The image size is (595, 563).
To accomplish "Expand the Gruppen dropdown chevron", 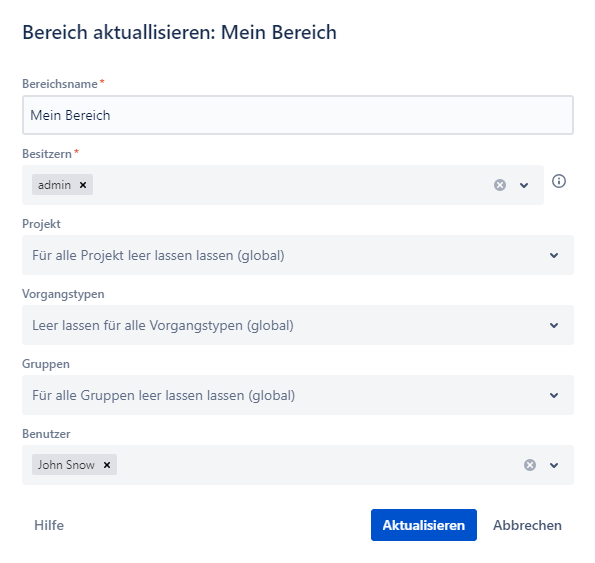I will point(554,395).
